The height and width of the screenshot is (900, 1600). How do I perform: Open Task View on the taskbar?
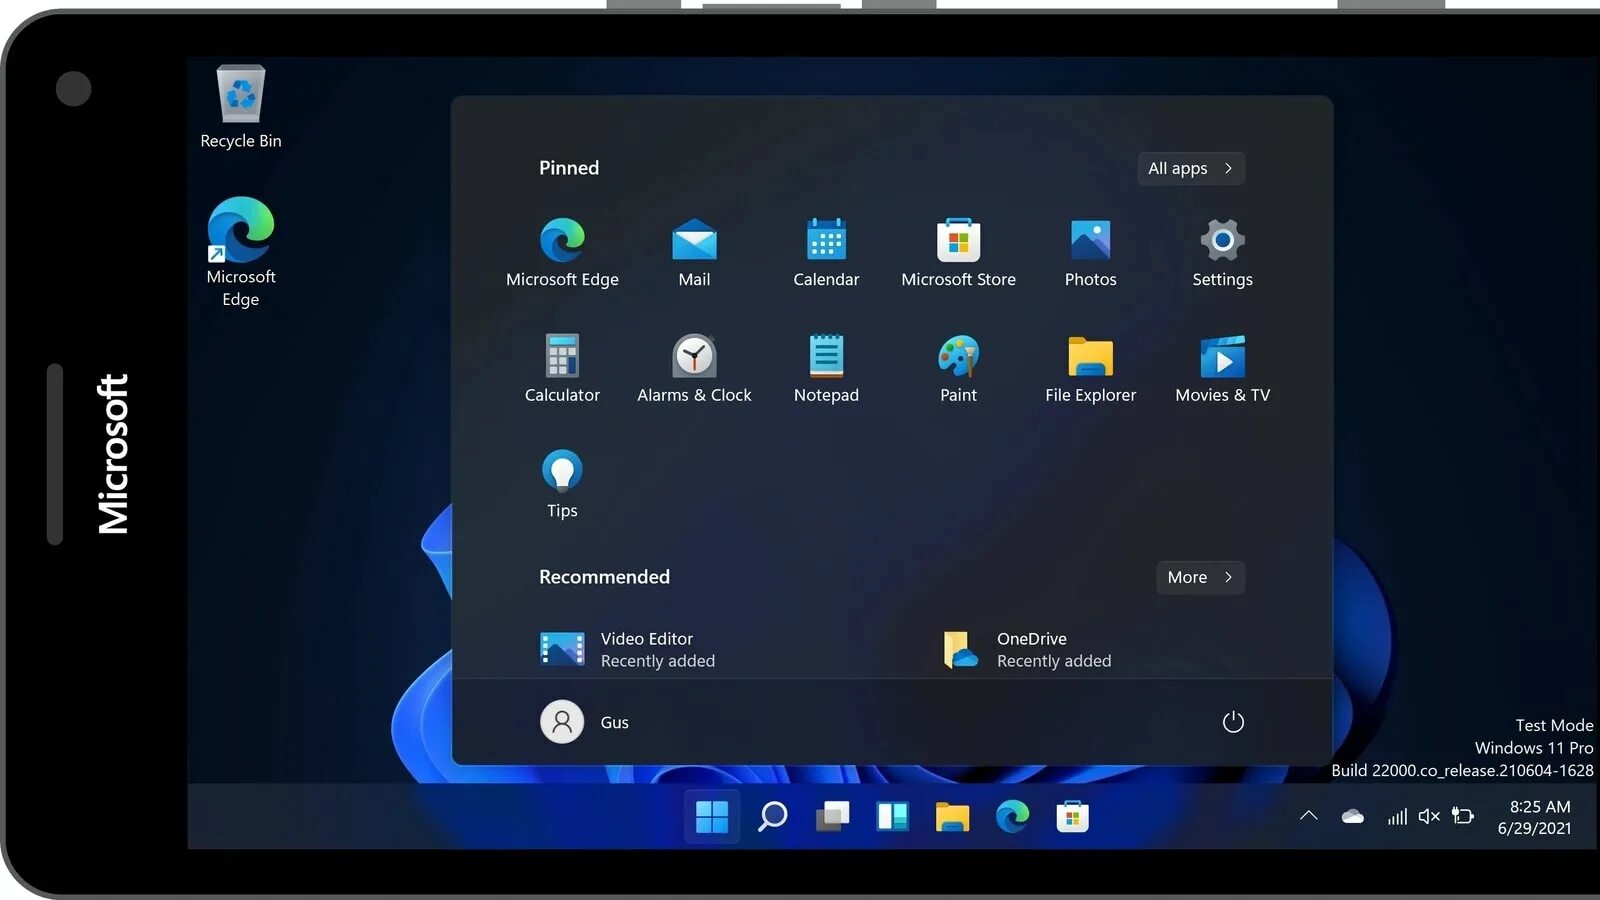832,817
